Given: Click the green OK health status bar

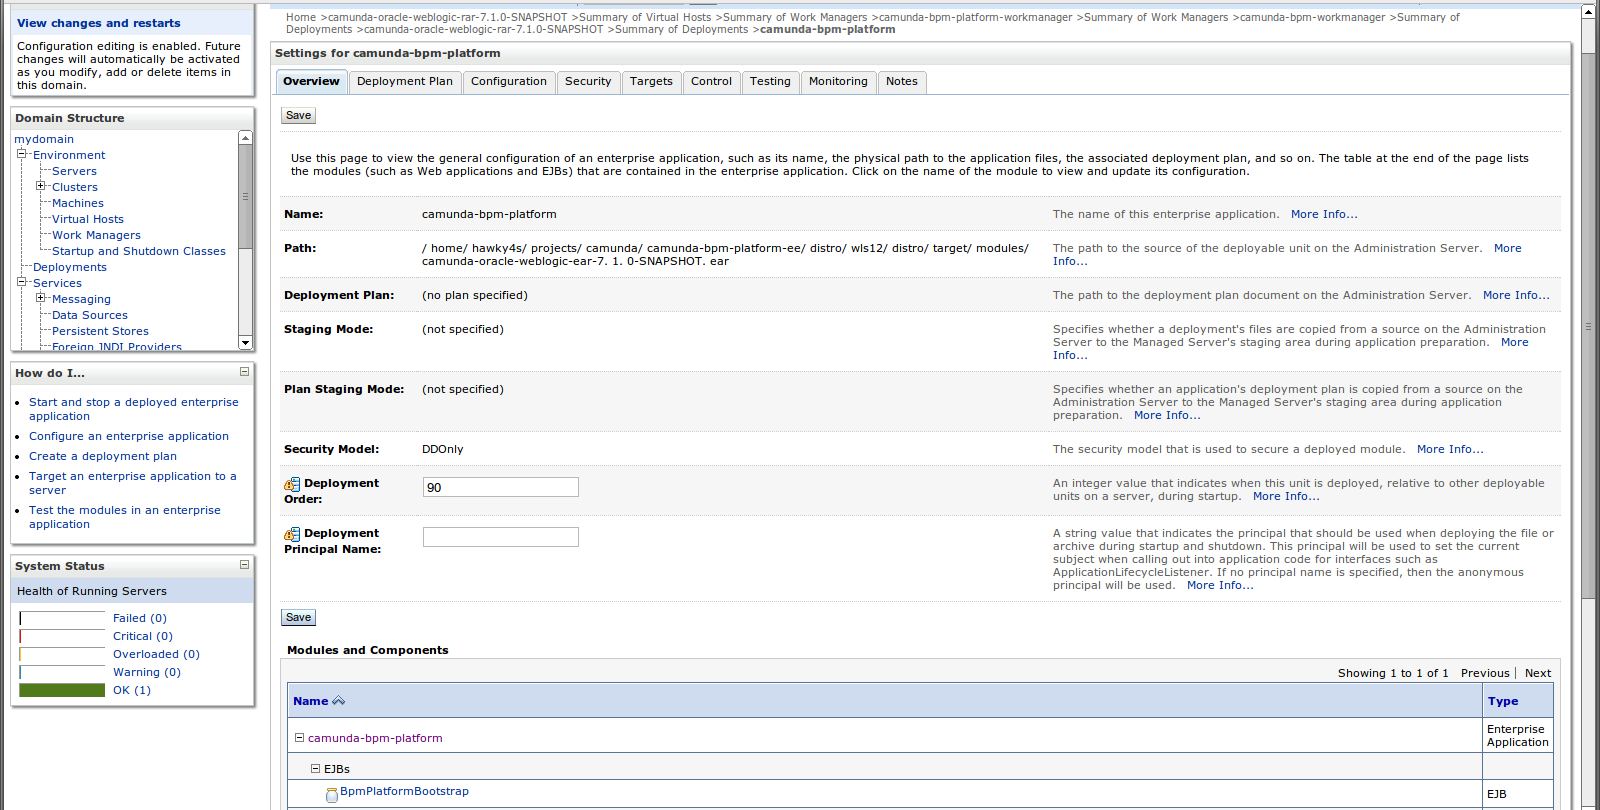Looking at the screenshot, I should tap(62, 690).
